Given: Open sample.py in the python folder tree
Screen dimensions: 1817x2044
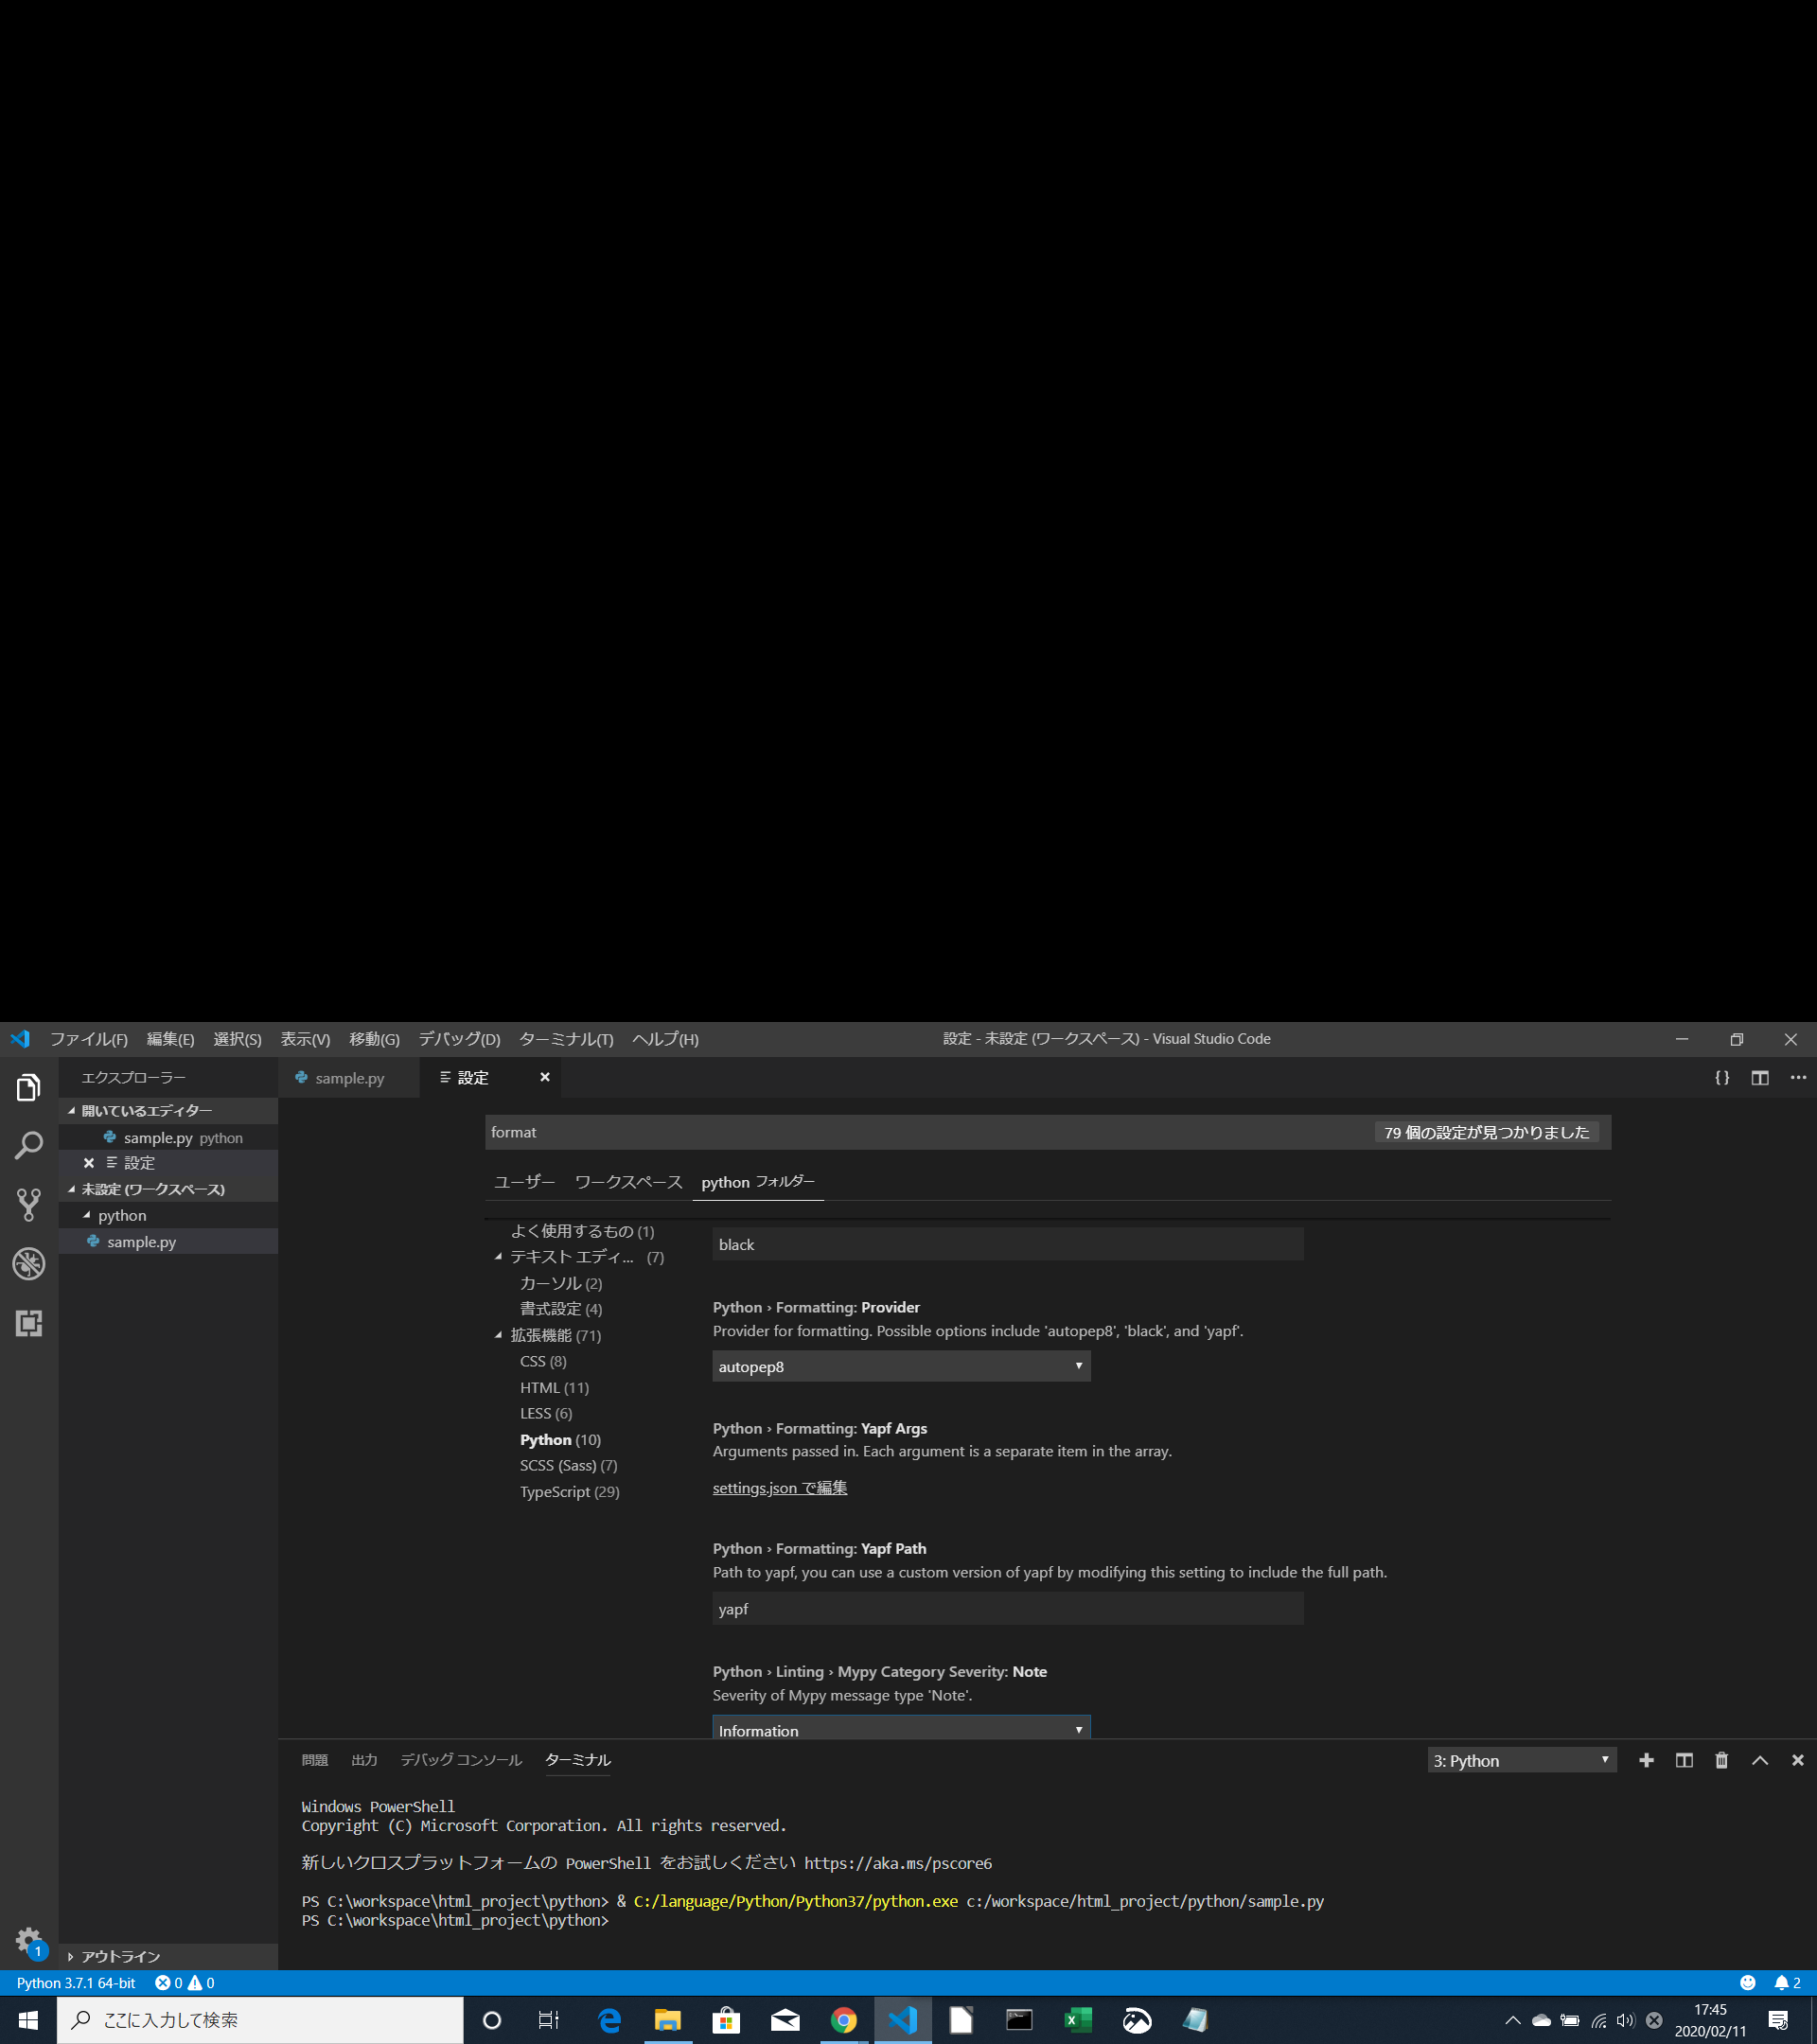Looking at the screenshot, I should [x=167, y=1241].
